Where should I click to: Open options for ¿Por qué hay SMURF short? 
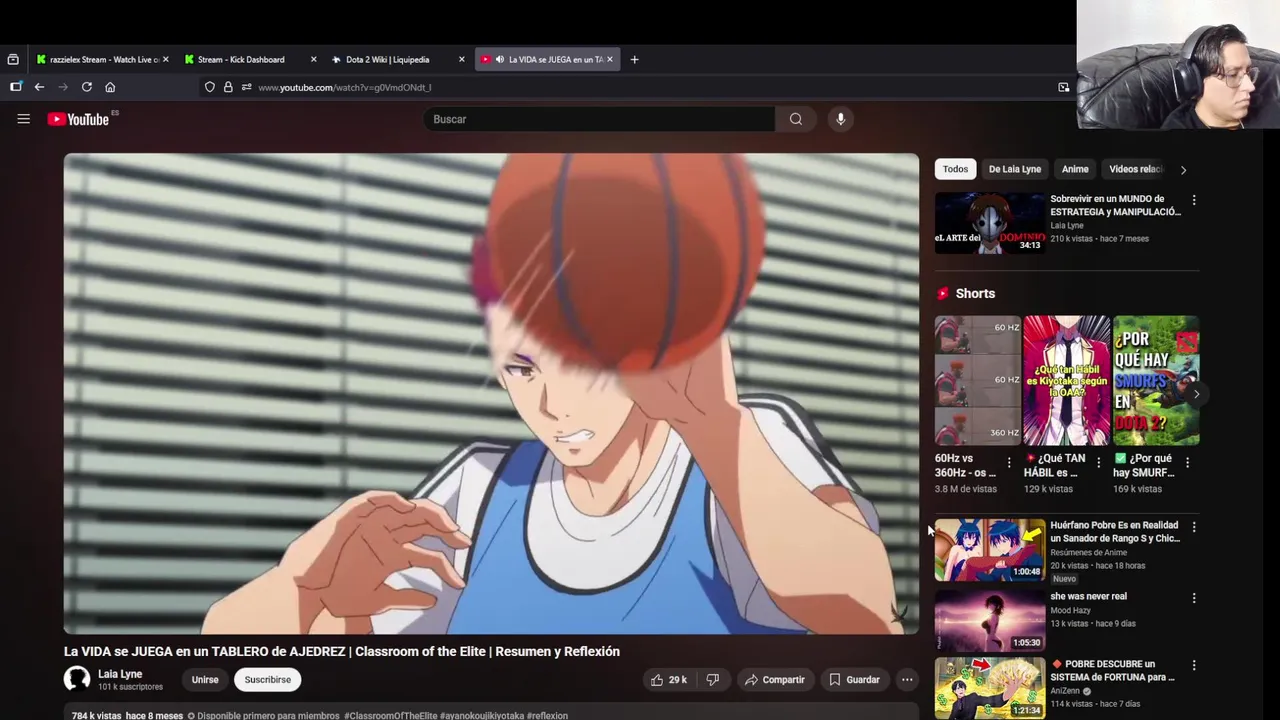coord(1187,462)
